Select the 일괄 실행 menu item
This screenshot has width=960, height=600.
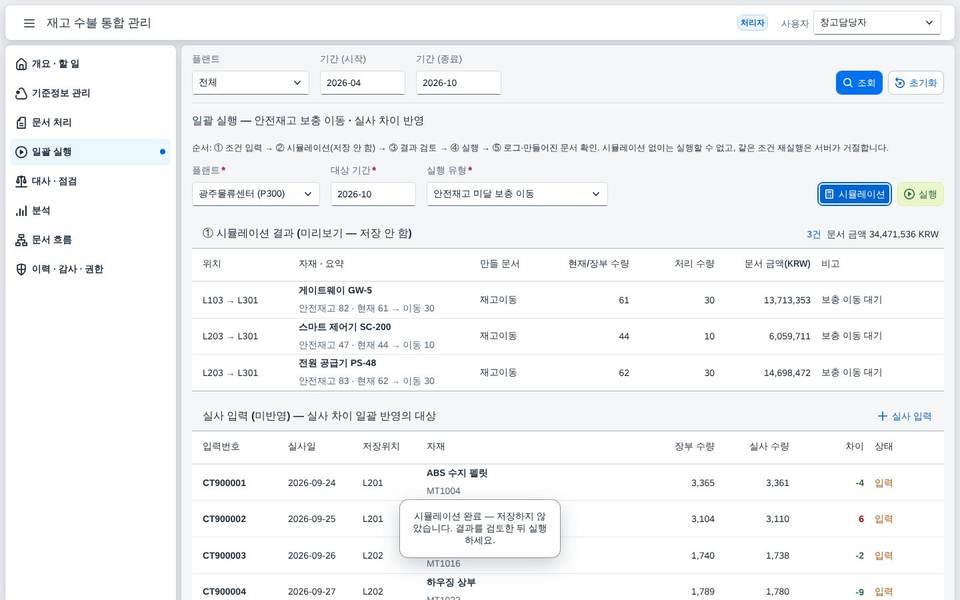[x=90, y=152]
